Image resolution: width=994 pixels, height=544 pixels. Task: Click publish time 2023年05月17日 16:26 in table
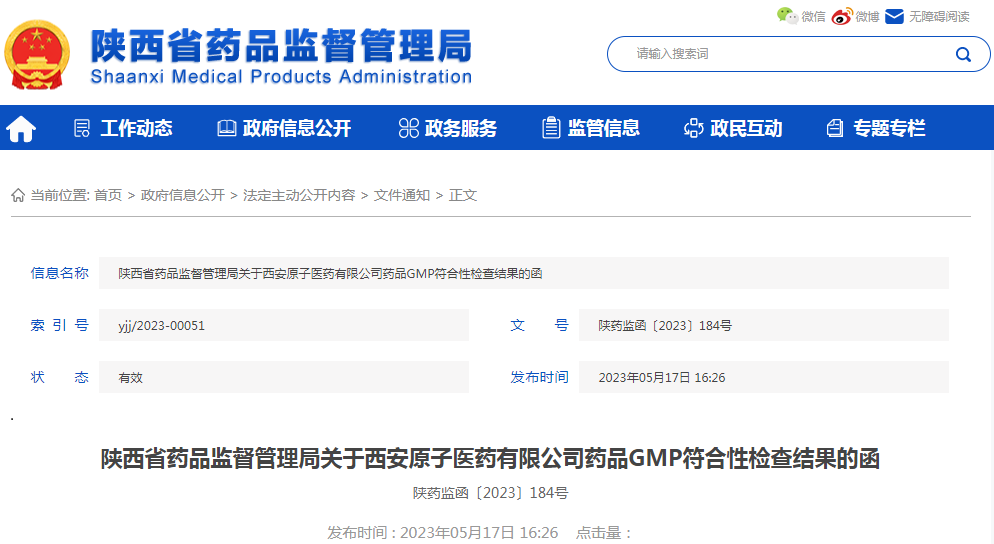[x=662, y=378]
